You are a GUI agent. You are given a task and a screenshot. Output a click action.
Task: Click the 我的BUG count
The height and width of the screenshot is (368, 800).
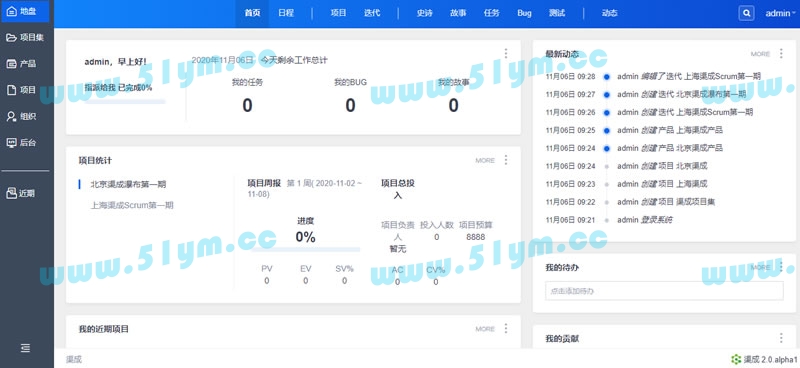tap(351, 106)
